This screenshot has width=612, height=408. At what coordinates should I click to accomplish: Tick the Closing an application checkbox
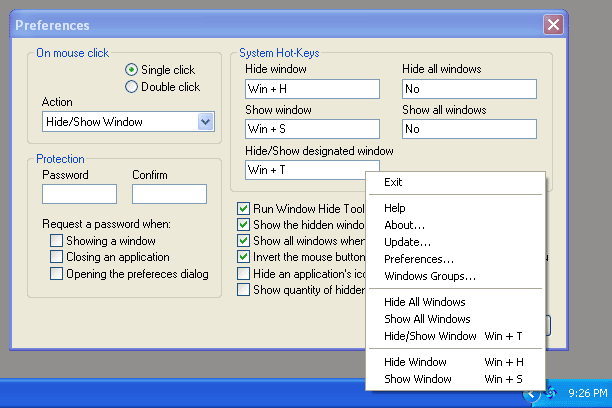56,257
